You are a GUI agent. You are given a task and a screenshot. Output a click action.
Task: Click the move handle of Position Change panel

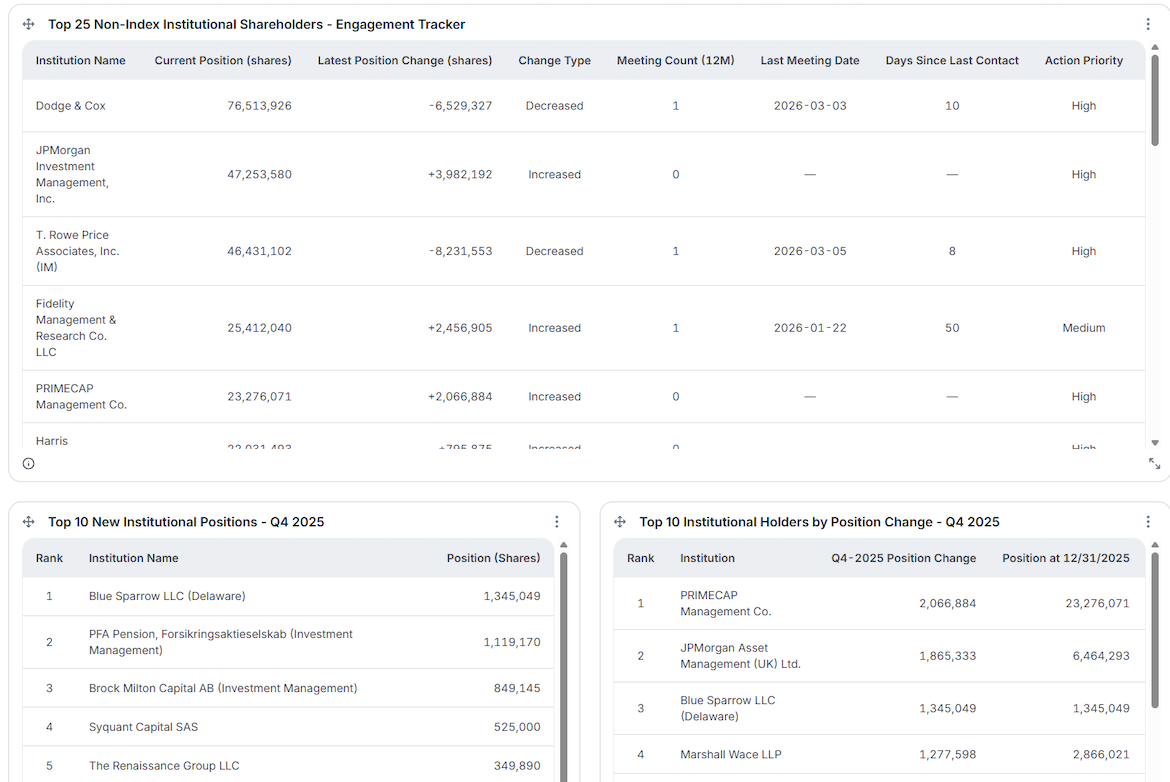619,522
